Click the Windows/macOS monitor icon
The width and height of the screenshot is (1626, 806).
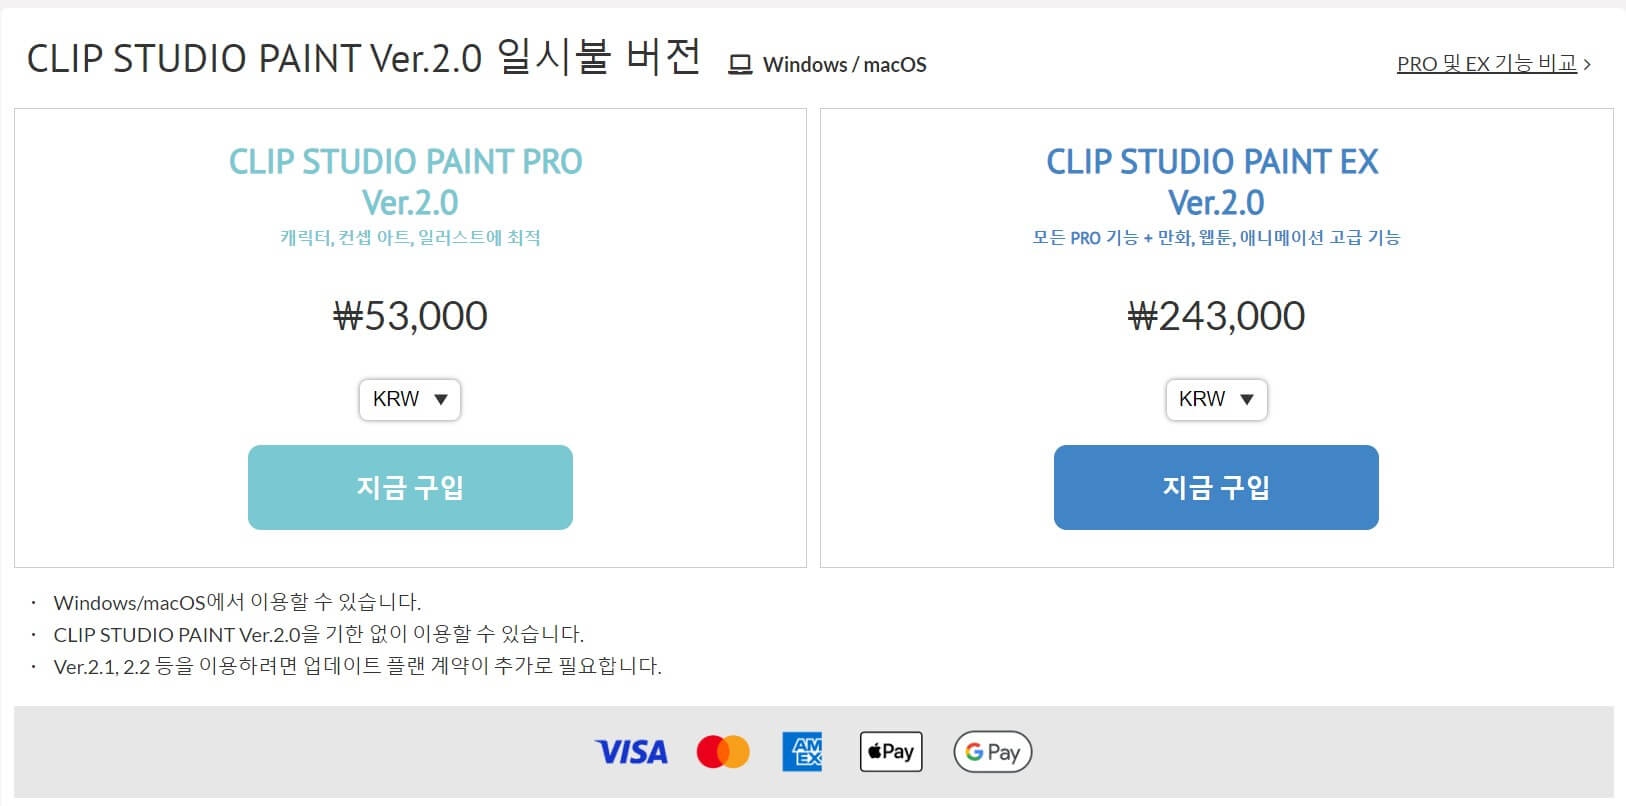point(741,63)
